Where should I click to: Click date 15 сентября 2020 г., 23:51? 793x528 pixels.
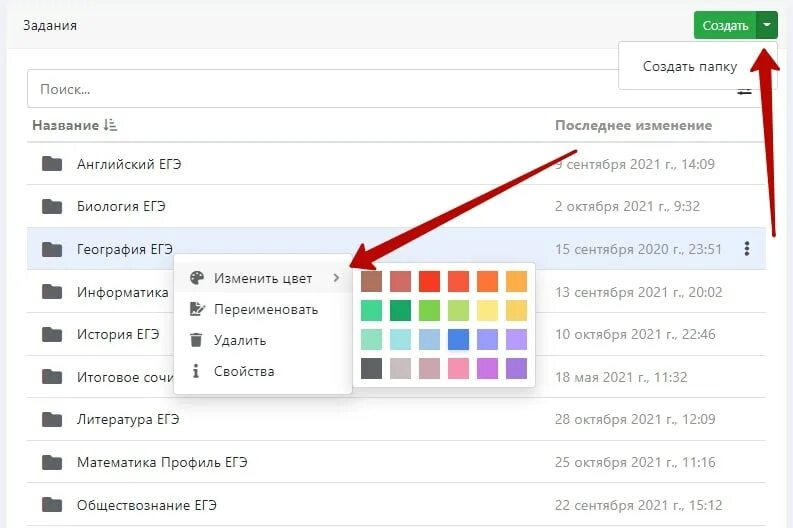[638, 249]
